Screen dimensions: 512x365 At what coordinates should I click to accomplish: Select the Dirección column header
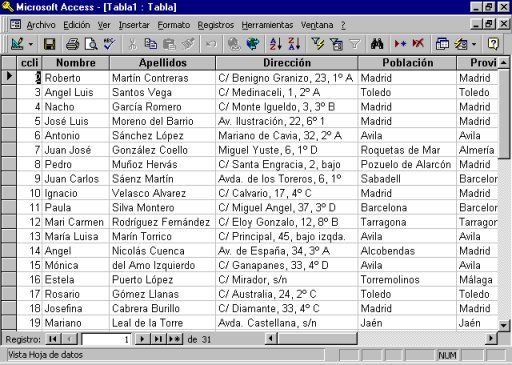287,63
